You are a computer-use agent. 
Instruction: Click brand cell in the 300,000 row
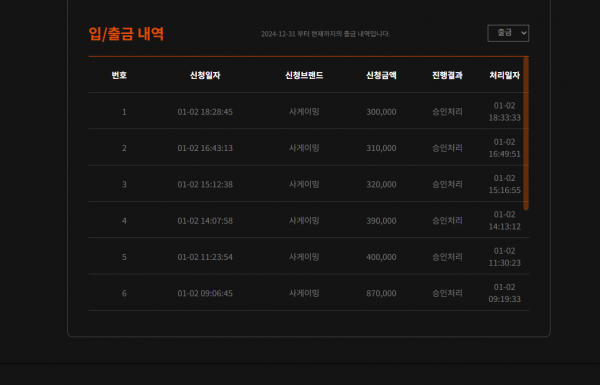(x=304, y=112)
